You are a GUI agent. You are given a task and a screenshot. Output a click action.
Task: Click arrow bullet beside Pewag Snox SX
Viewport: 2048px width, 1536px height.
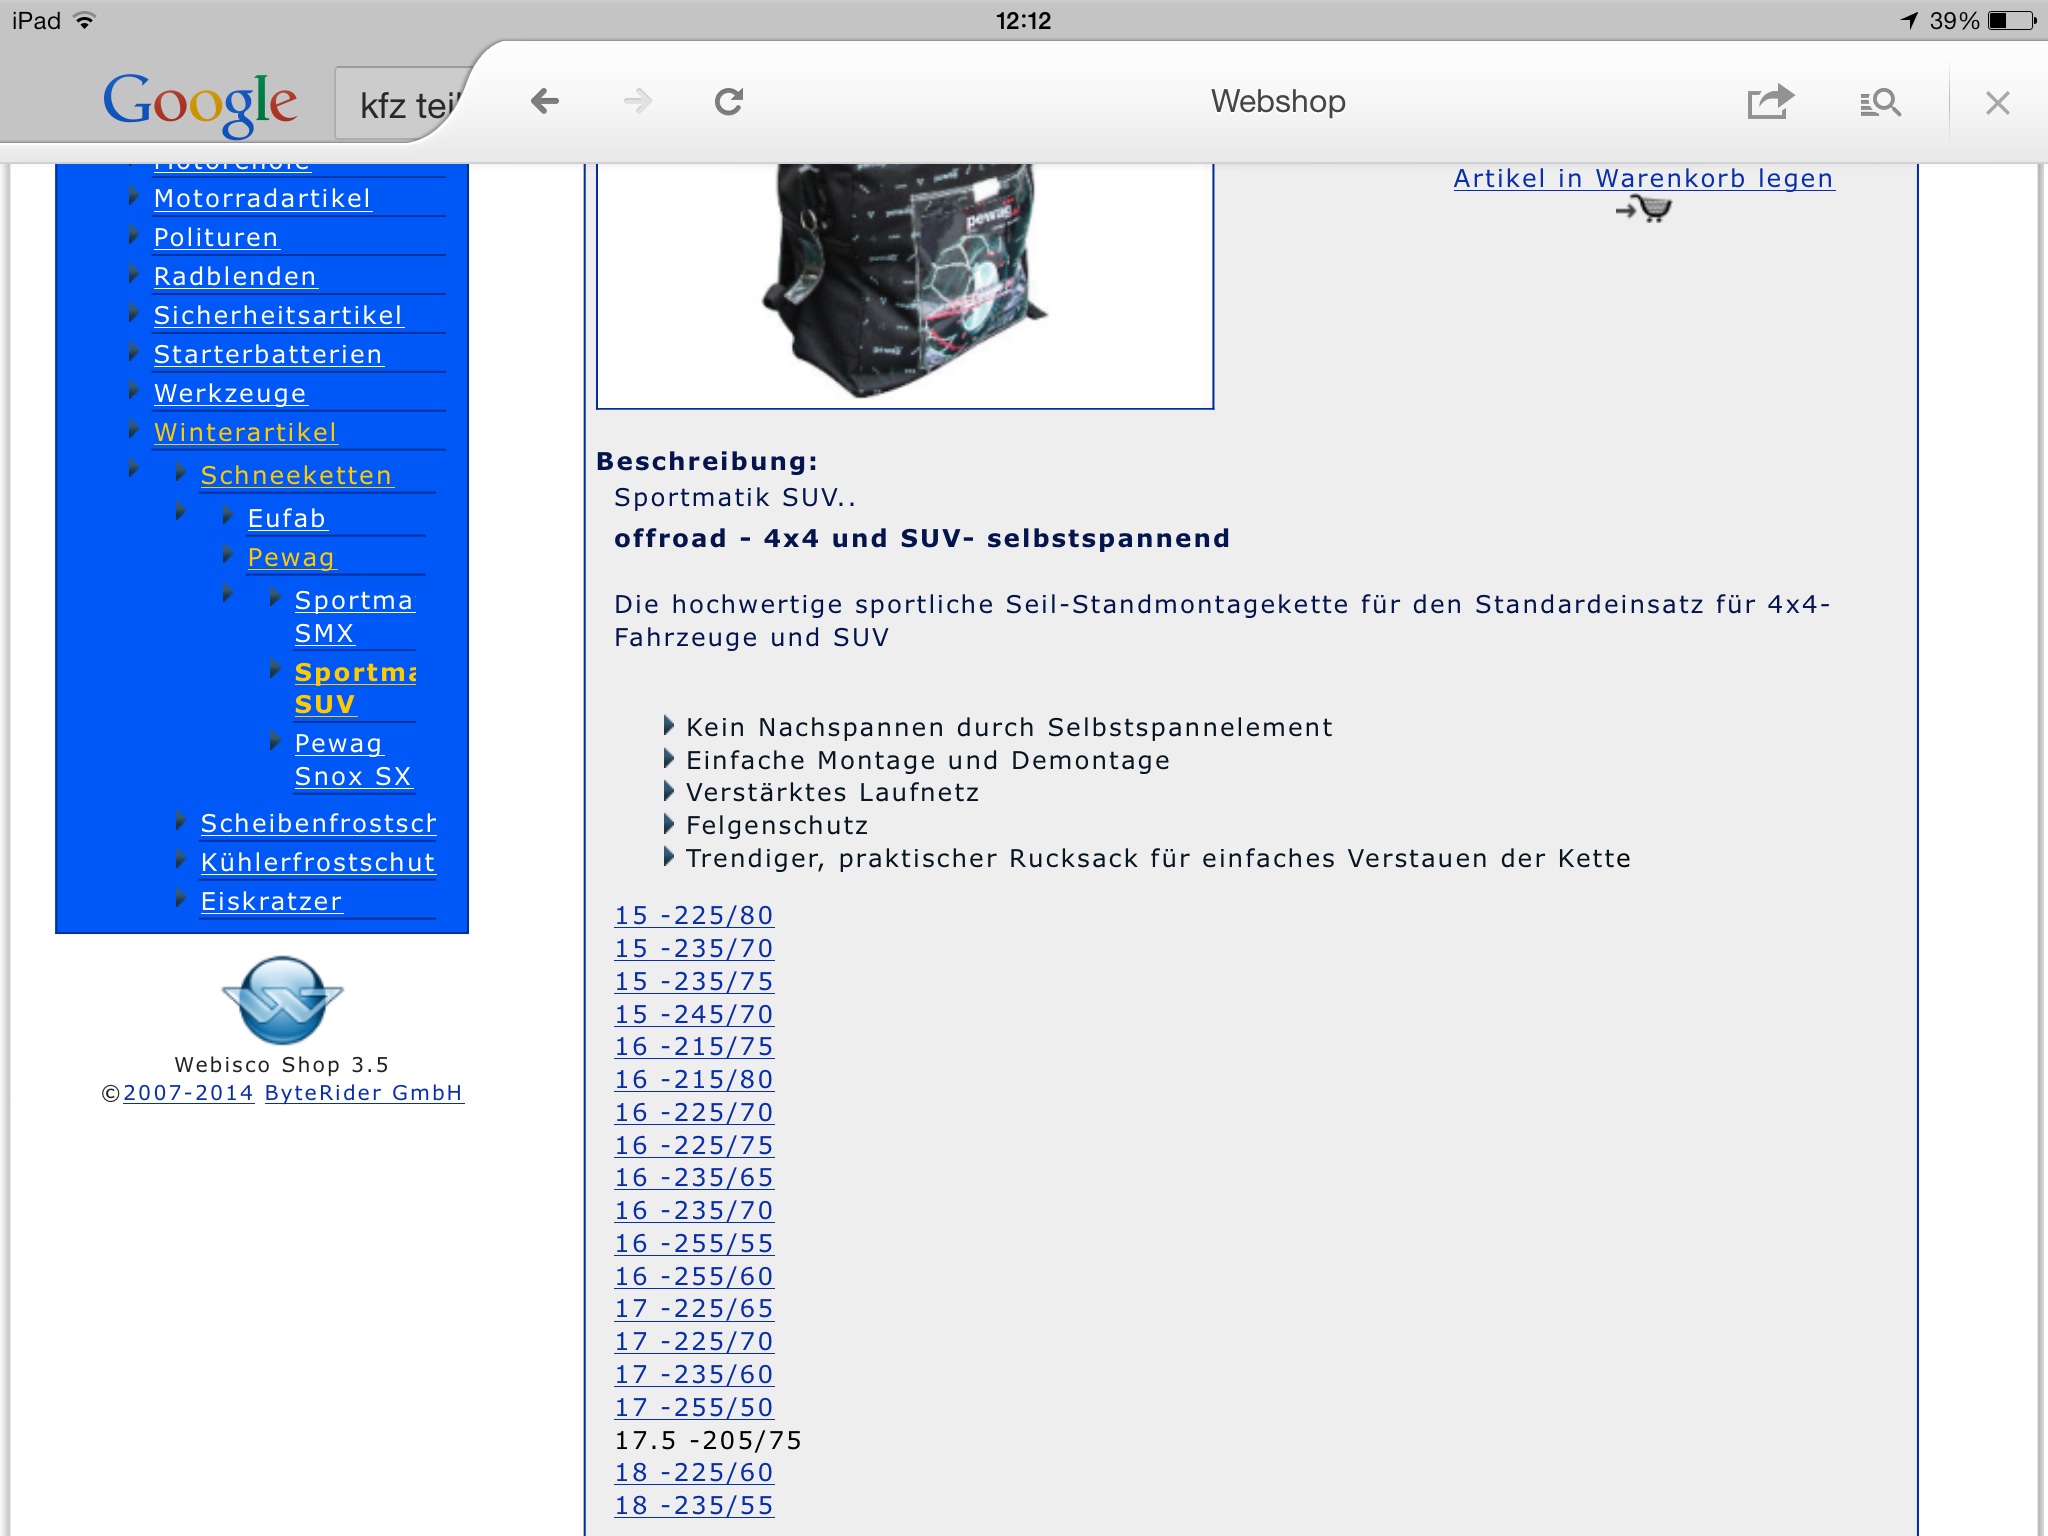pos(274,741)
